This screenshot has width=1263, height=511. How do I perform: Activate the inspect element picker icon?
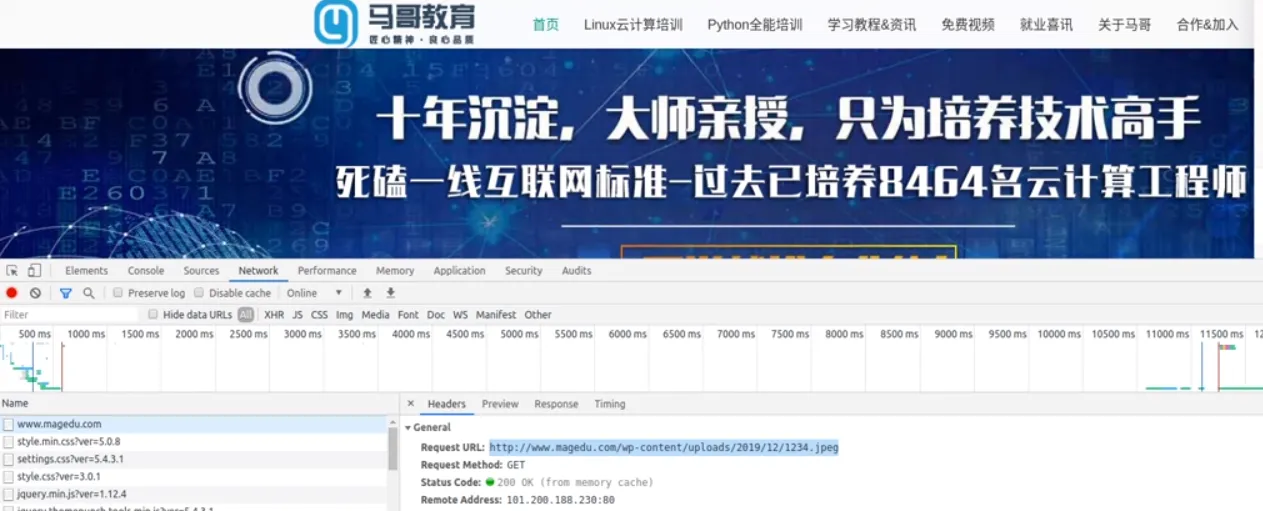tap(12, 271)
